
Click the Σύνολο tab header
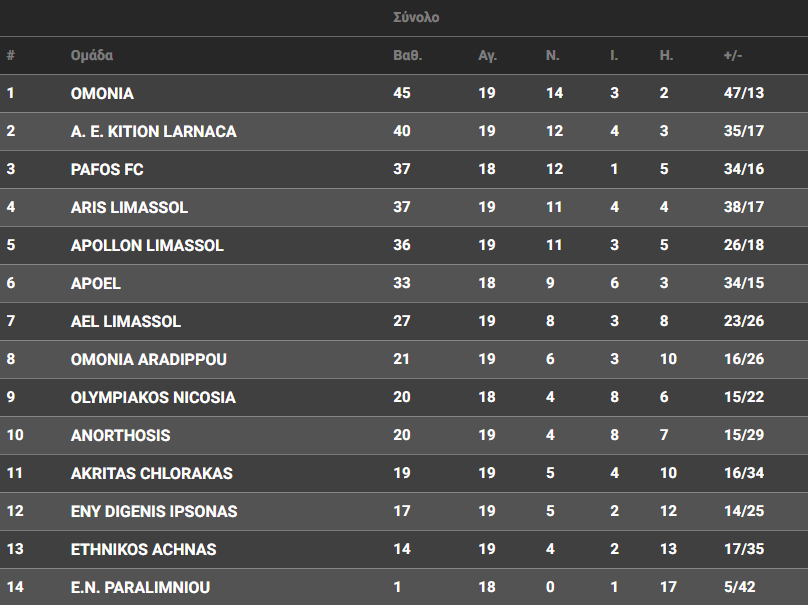click(x=416, y=17)
